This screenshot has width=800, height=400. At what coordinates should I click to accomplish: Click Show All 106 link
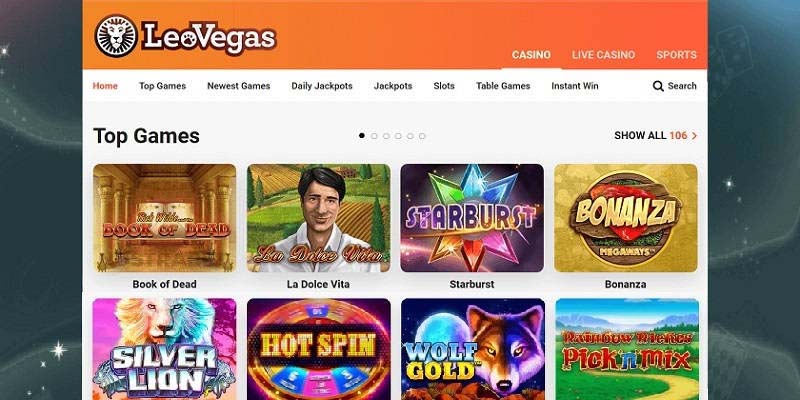pos(656,136)
